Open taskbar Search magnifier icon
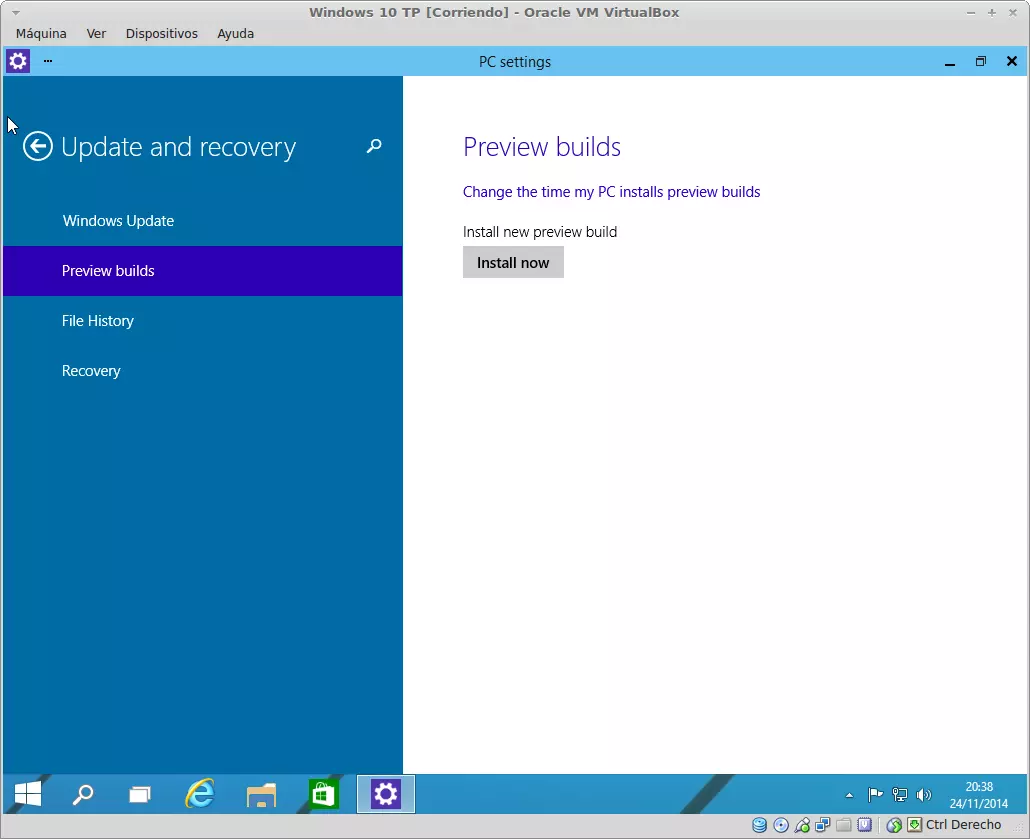This screenshot has width=1030, height=839. (x=83, y=795)
